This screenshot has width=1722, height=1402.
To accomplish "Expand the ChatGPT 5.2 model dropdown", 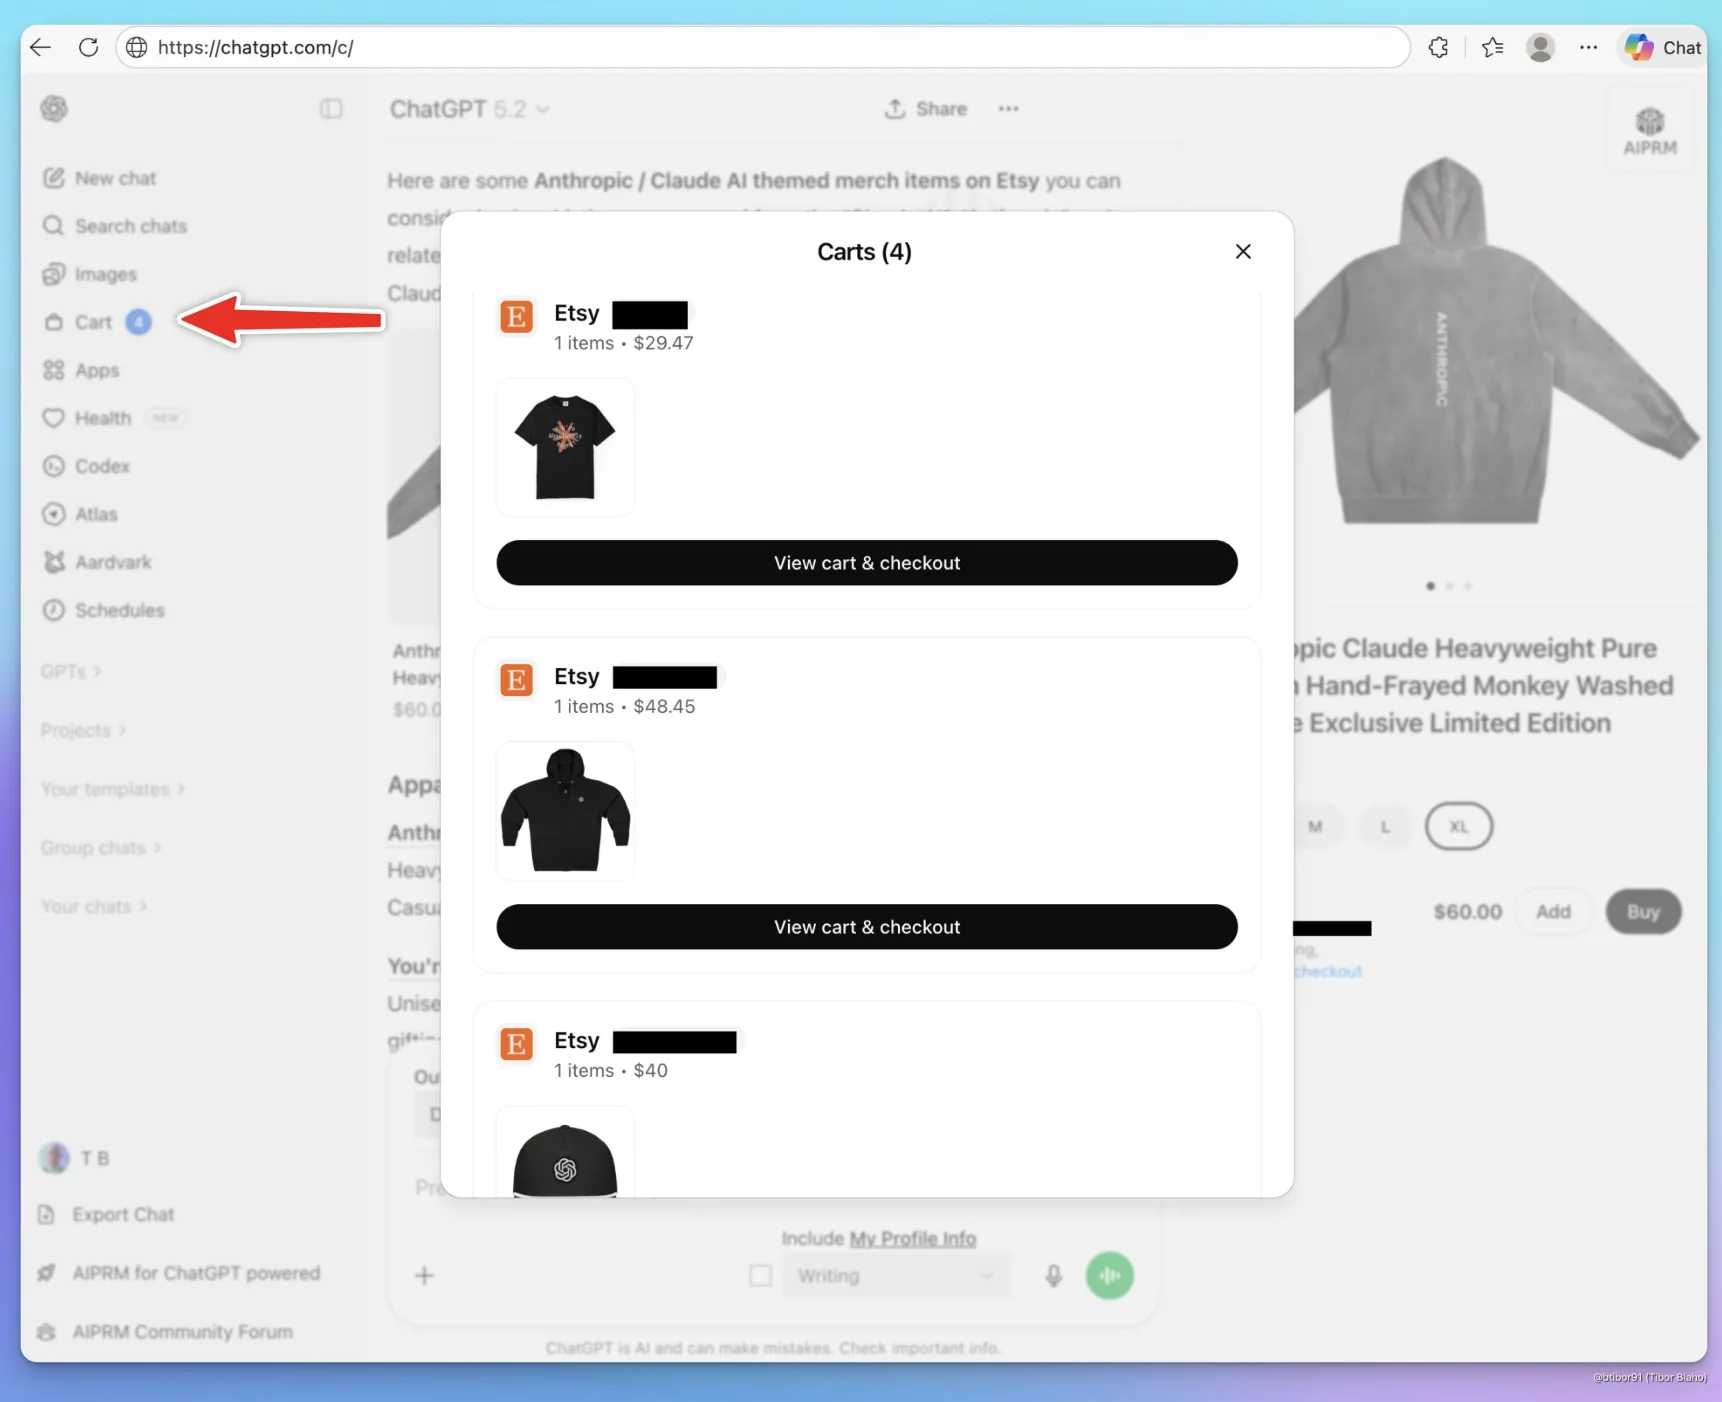I will pos(469,109).
